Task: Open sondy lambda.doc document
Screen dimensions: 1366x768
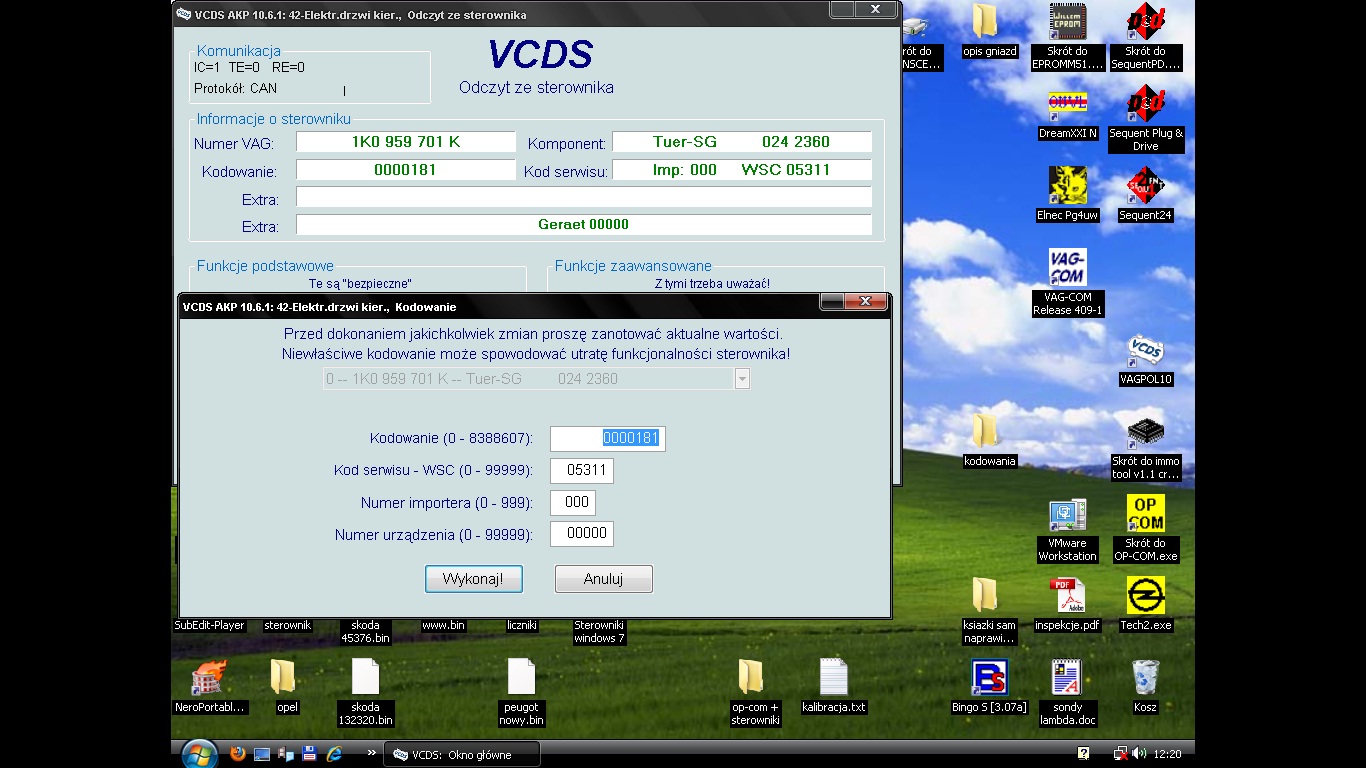Action: tap(1067, 693)
